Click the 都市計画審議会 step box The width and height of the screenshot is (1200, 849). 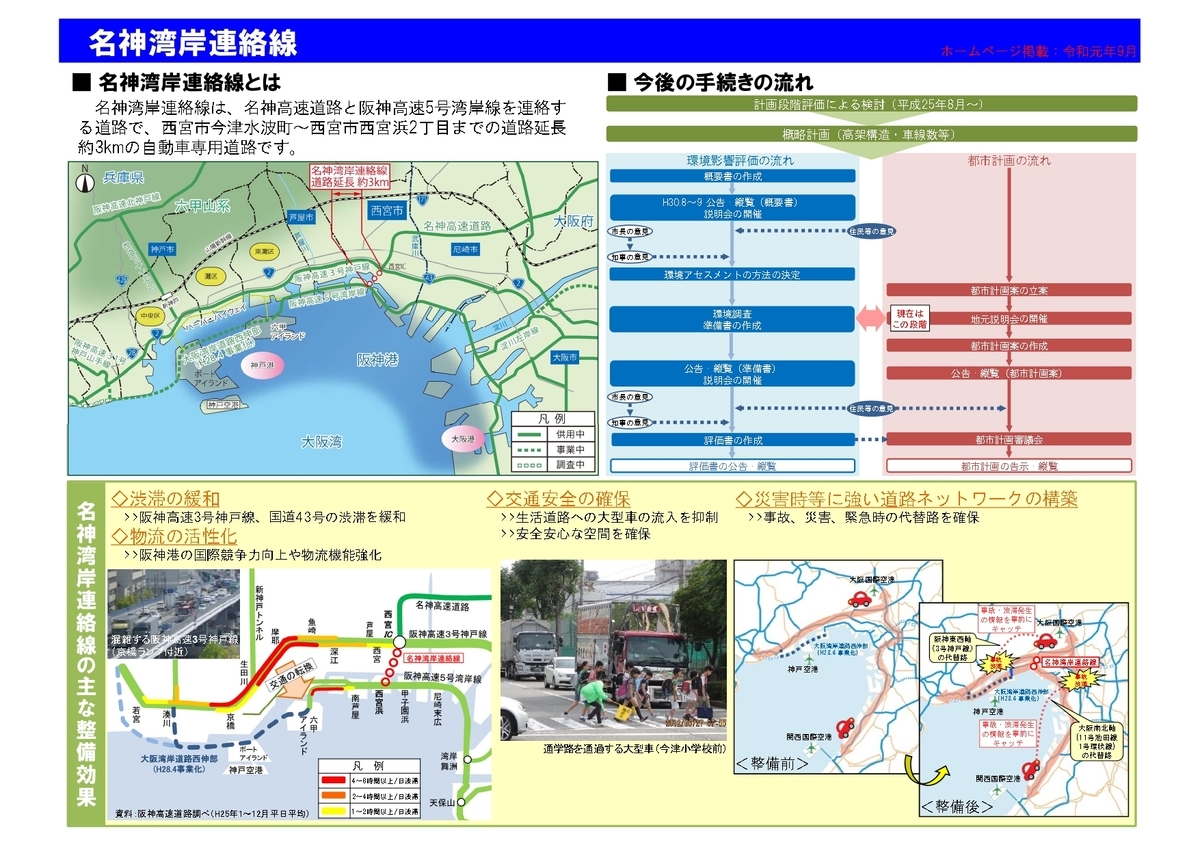pyautogui.click(x=1009, y=440)
